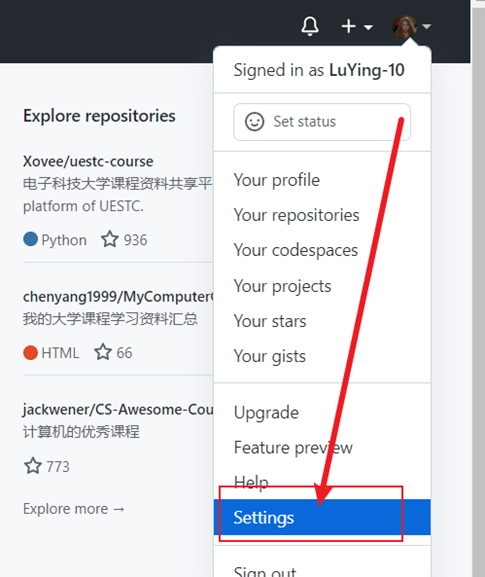Click the smiley emoji status icon
This screenshot has height=577, width=485.
click(x=254, y=121)
